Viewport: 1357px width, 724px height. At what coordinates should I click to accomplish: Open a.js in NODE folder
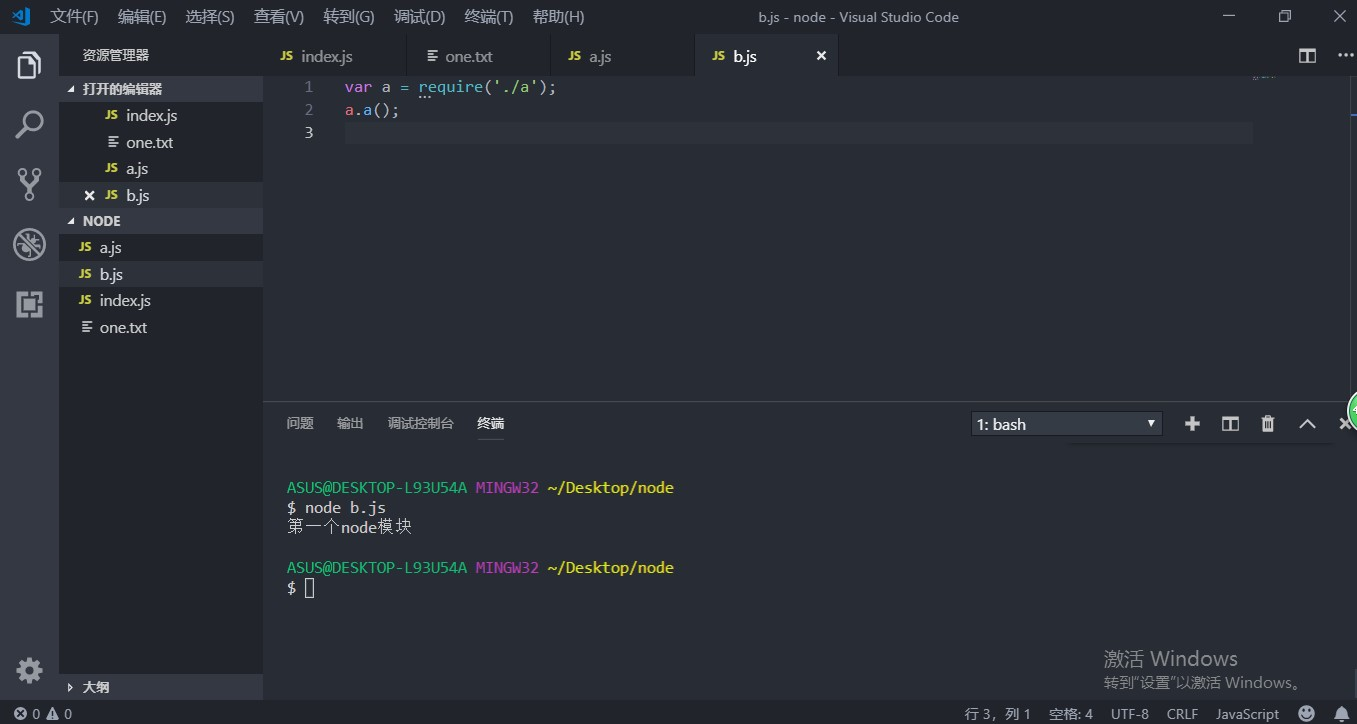click(161, 247)
